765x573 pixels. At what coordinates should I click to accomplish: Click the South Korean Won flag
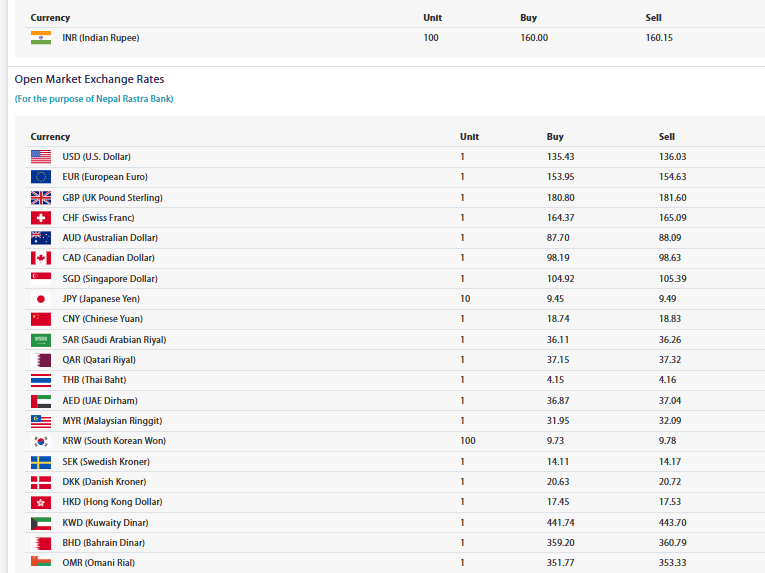pyautogui.click(x=41, y=441)
